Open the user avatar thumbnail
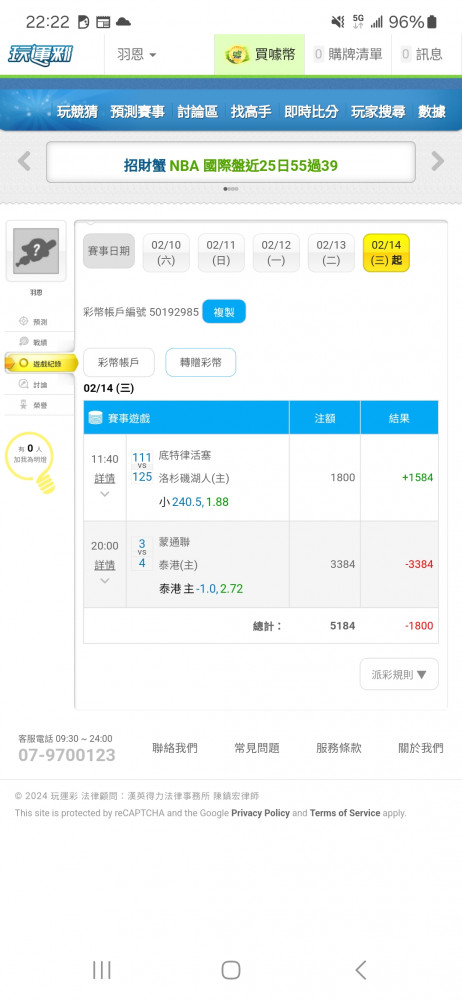 (36, 252)
